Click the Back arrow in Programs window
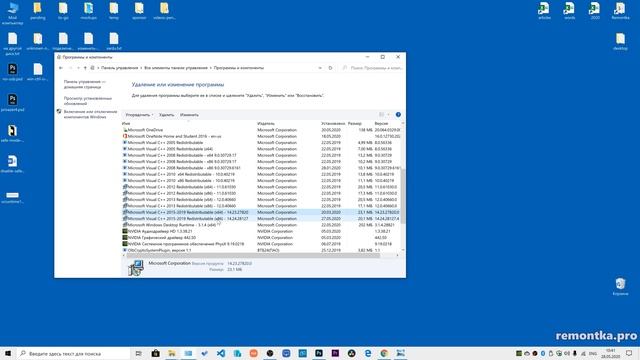Viewport: 640px width, 360px height. (61, 68)
